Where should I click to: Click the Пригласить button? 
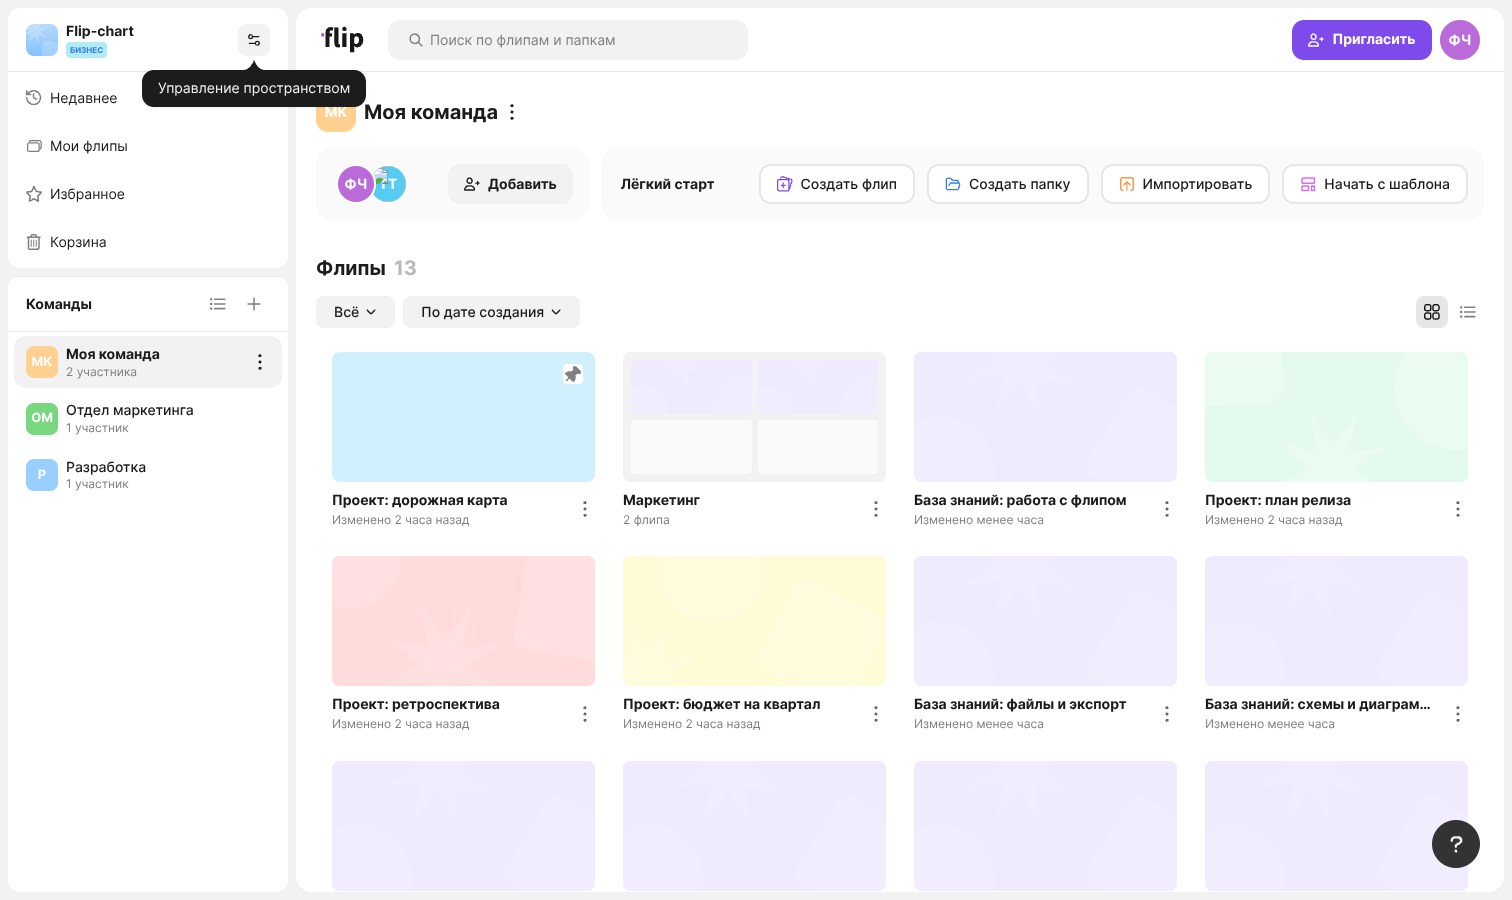point(1362,40)
